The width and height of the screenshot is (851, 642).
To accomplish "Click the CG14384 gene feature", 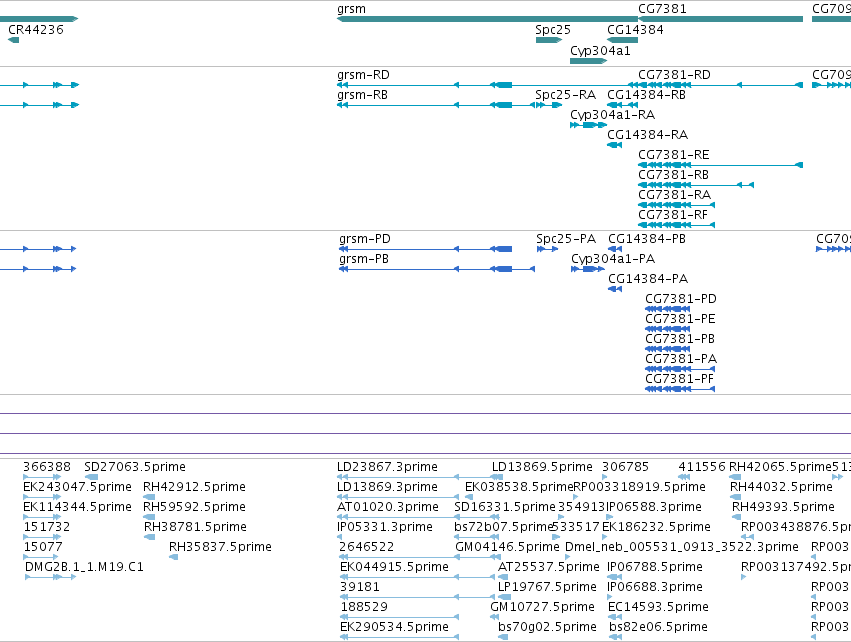I will [x=623, y=40].
